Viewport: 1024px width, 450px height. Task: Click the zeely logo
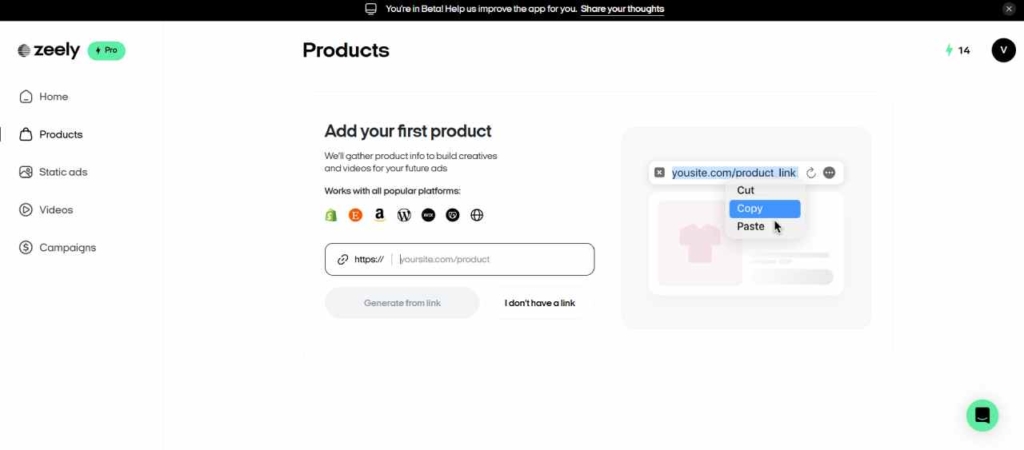(x=49, y=51)
